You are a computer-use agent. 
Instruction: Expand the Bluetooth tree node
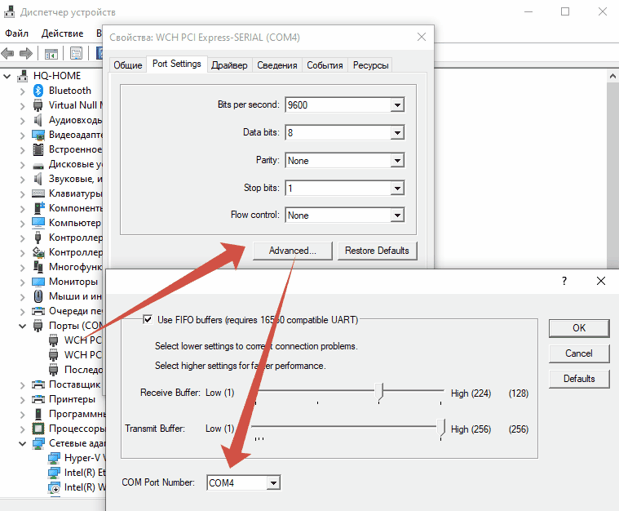(x=23, y=90)
